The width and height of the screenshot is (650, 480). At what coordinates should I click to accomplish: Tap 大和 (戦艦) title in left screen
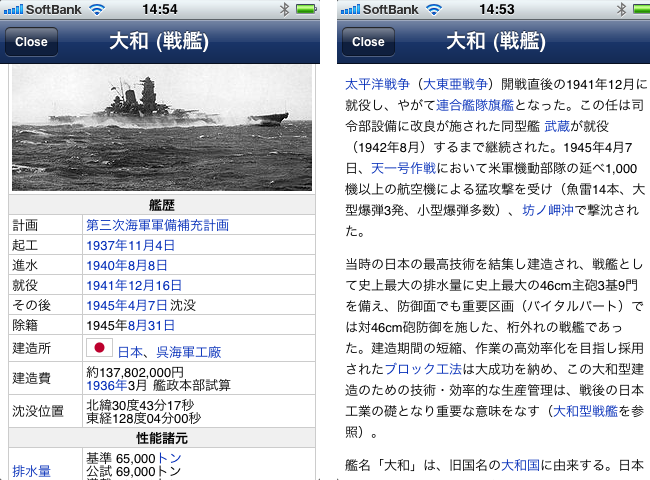point(159,41)
